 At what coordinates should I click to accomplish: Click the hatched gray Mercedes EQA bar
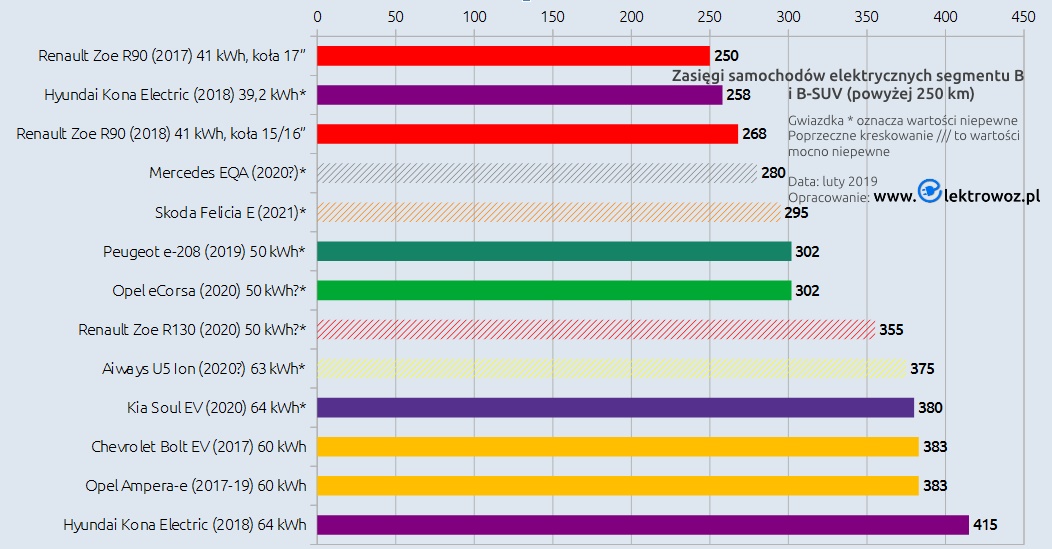537,172
